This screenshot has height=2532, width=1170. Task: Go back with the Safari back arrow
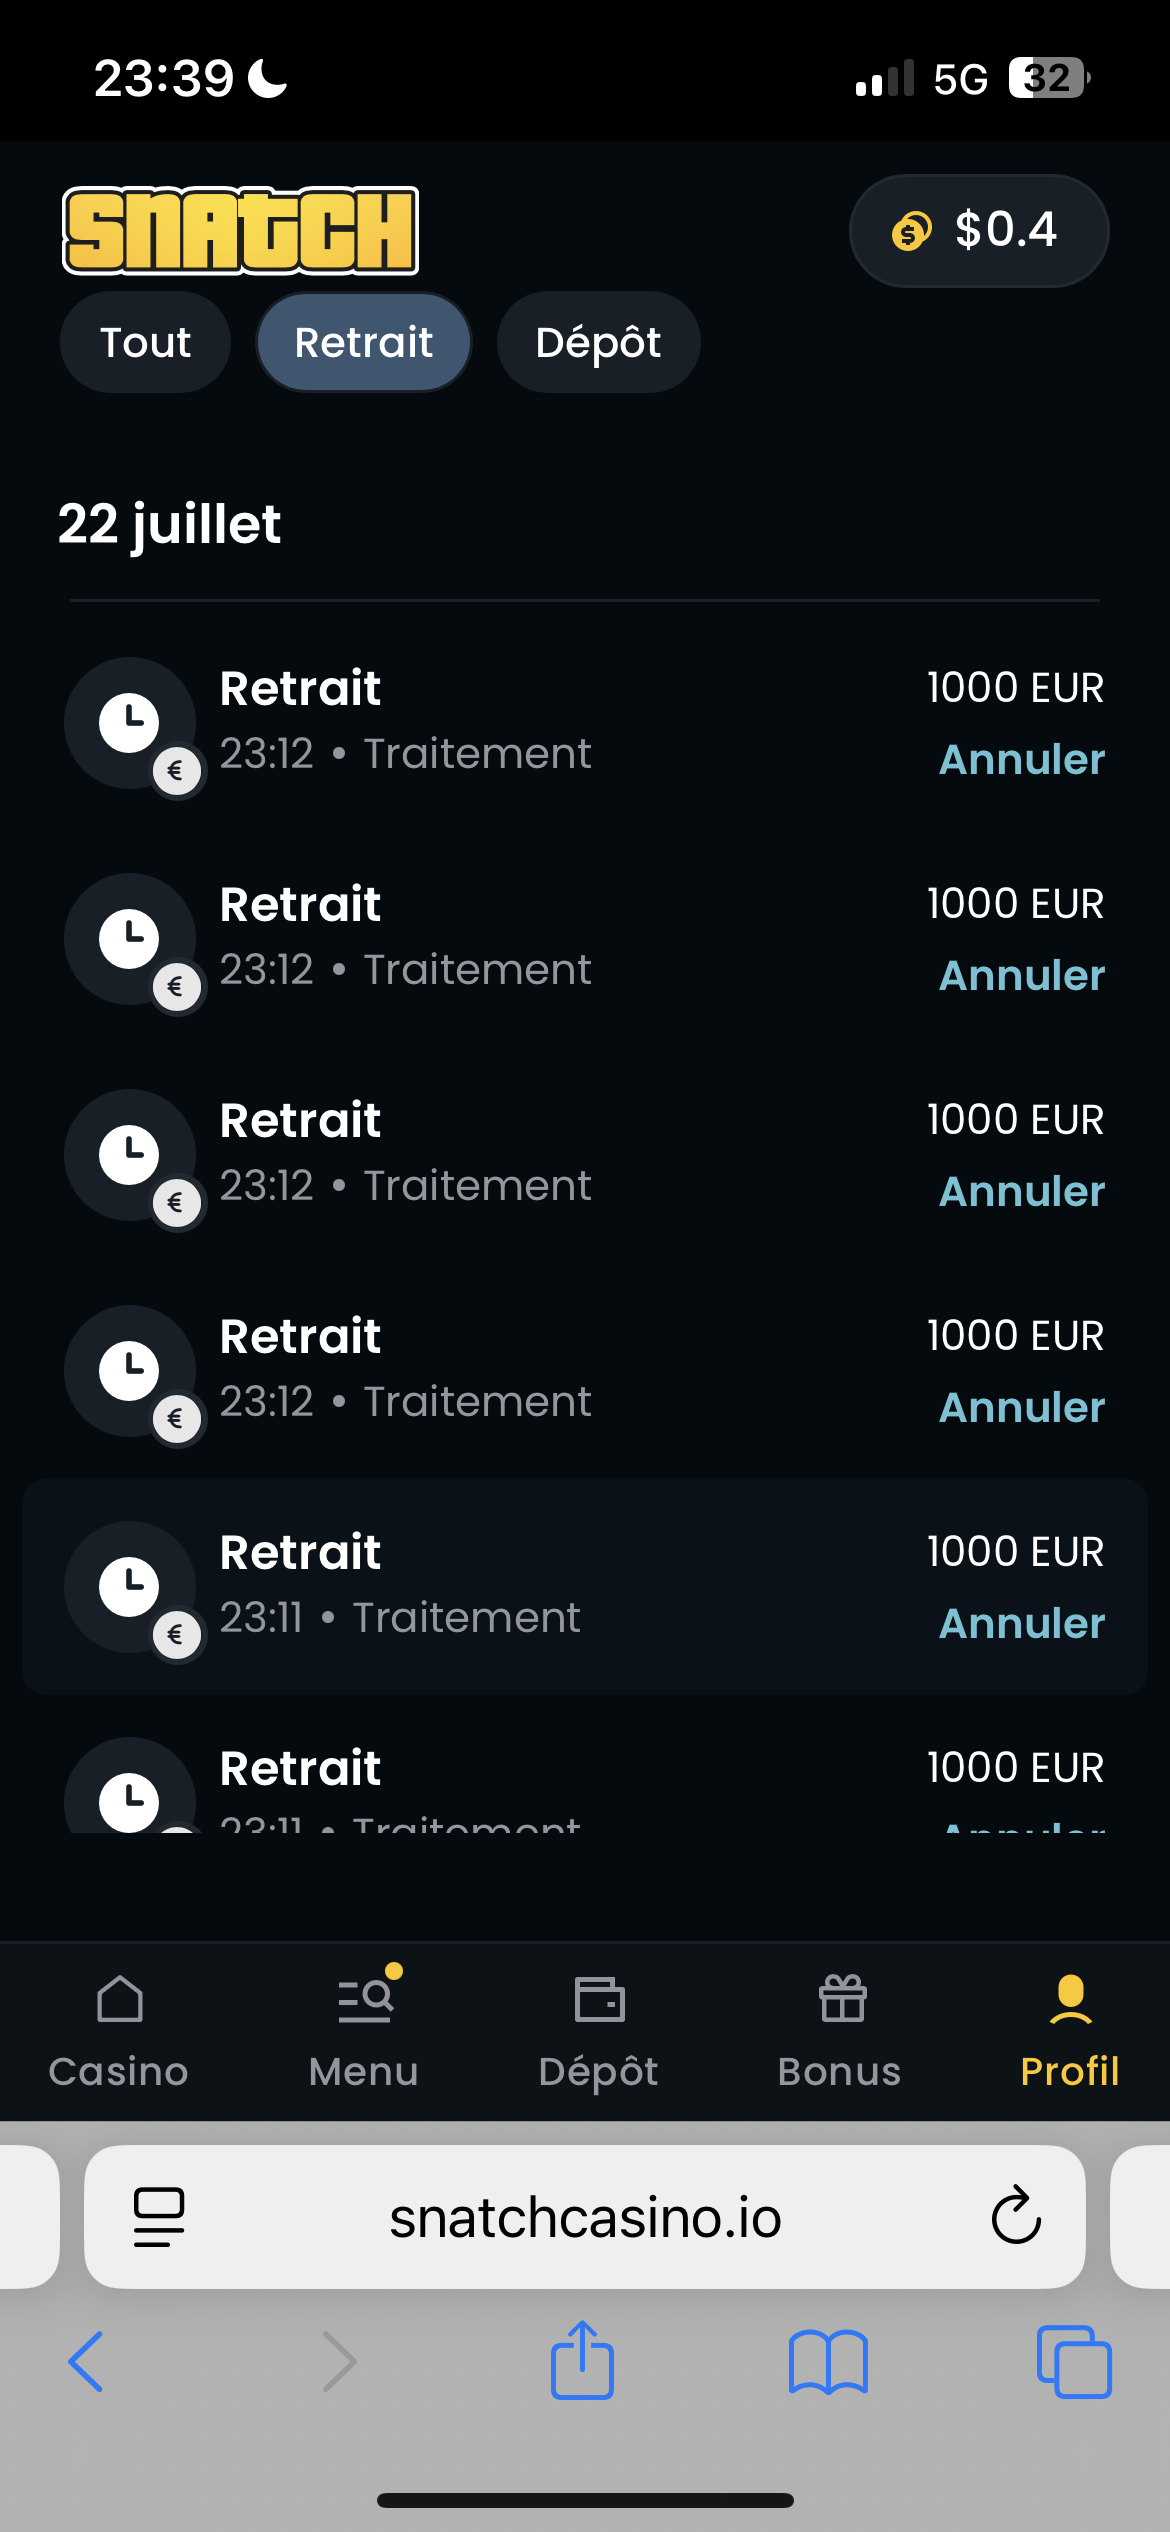tap(86, 2361)
